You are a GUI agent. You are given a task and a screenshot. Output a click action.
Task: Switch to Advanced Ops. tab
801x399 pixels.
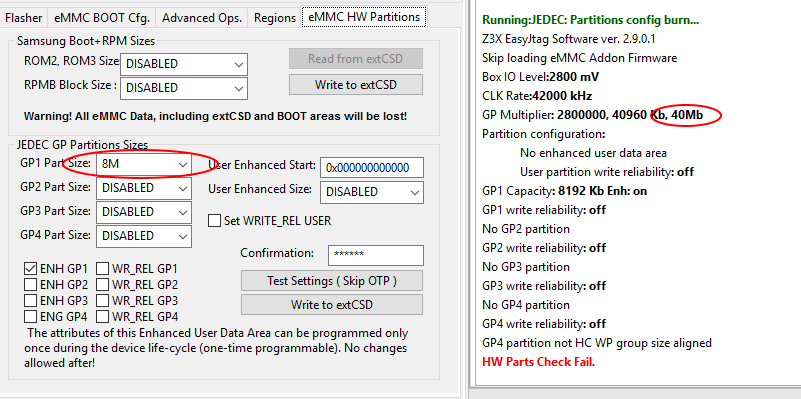(x=202, y=17)
